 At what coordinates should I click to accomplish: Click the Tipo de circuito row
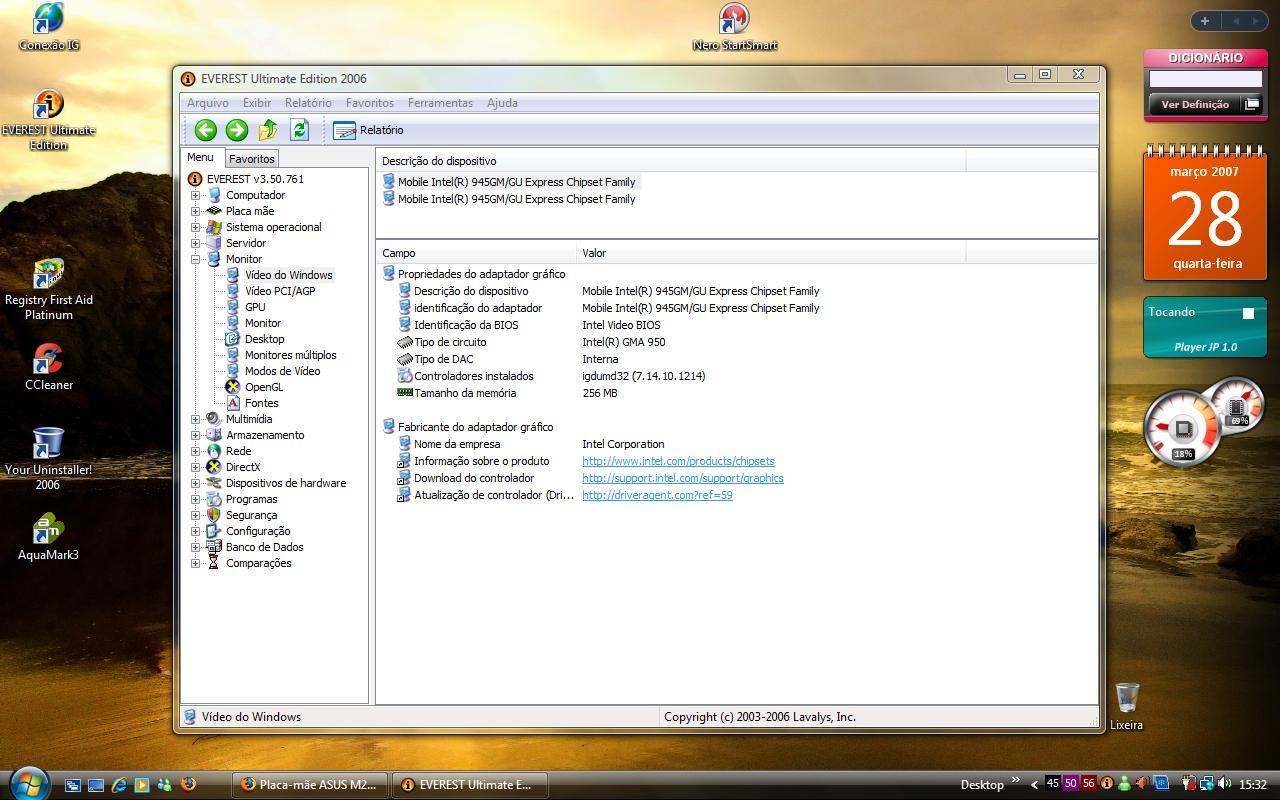(x=737, y=342)
